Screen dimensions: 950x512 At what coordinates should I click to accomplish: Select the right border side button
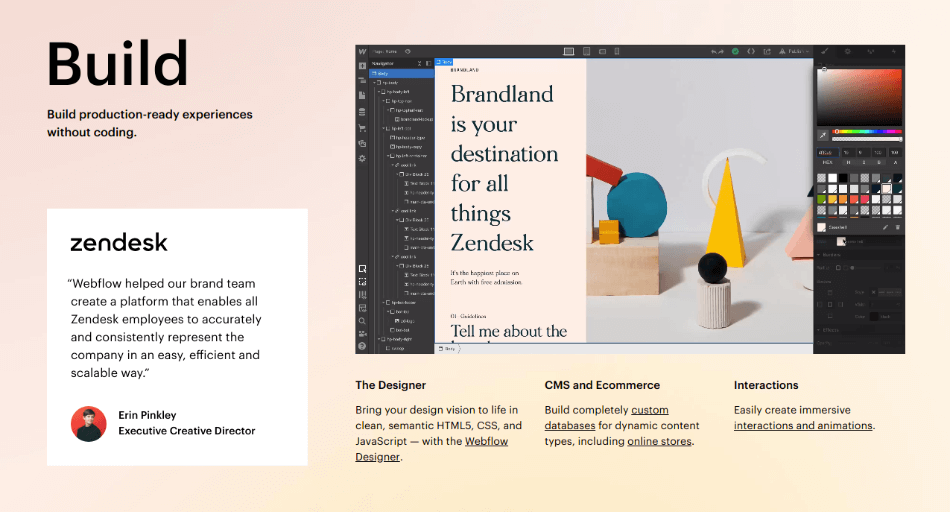coord(841,304)
